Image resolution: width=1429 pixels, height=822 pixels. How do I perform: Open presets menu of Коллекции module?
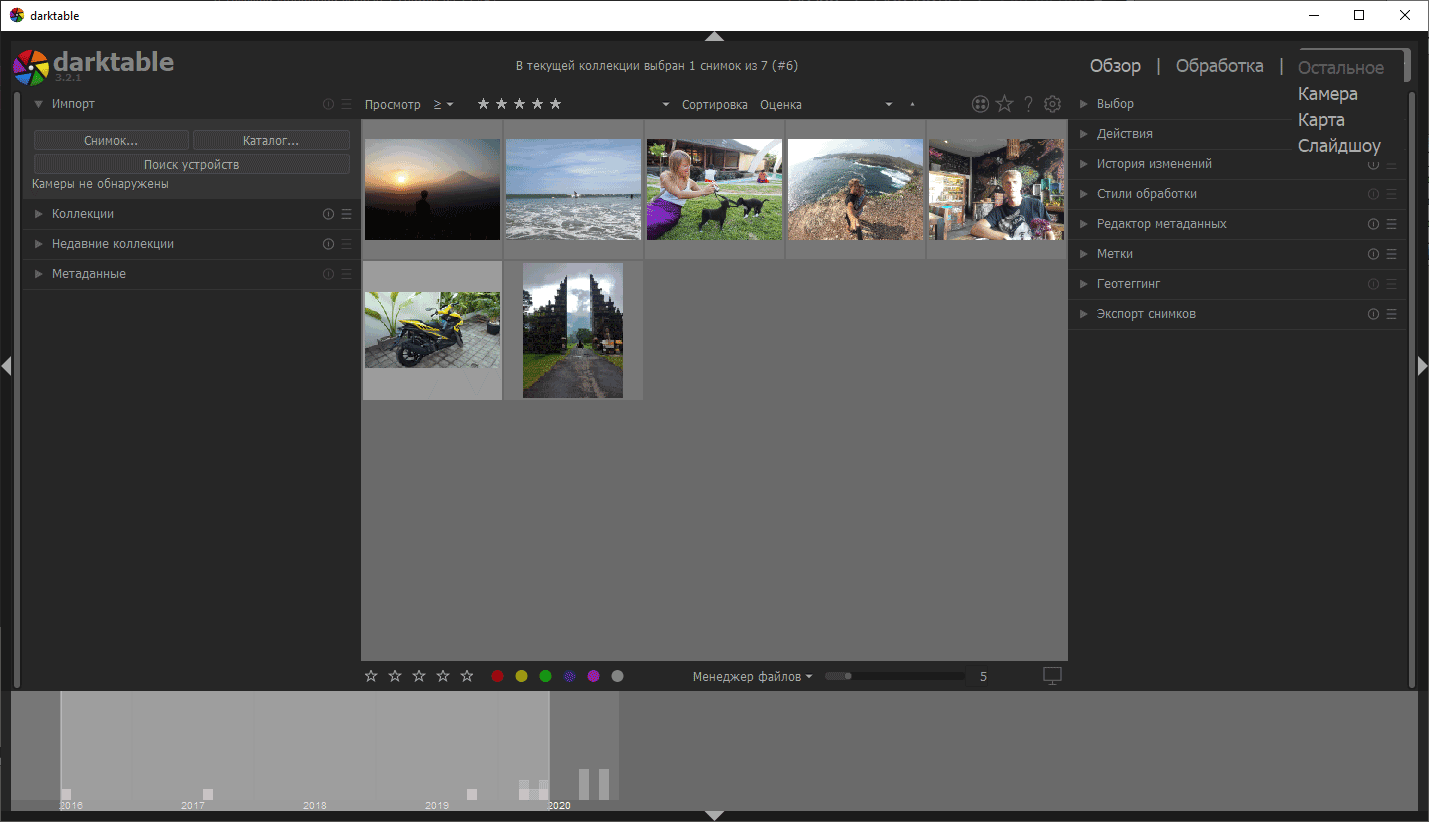click(x=347, y=214)
